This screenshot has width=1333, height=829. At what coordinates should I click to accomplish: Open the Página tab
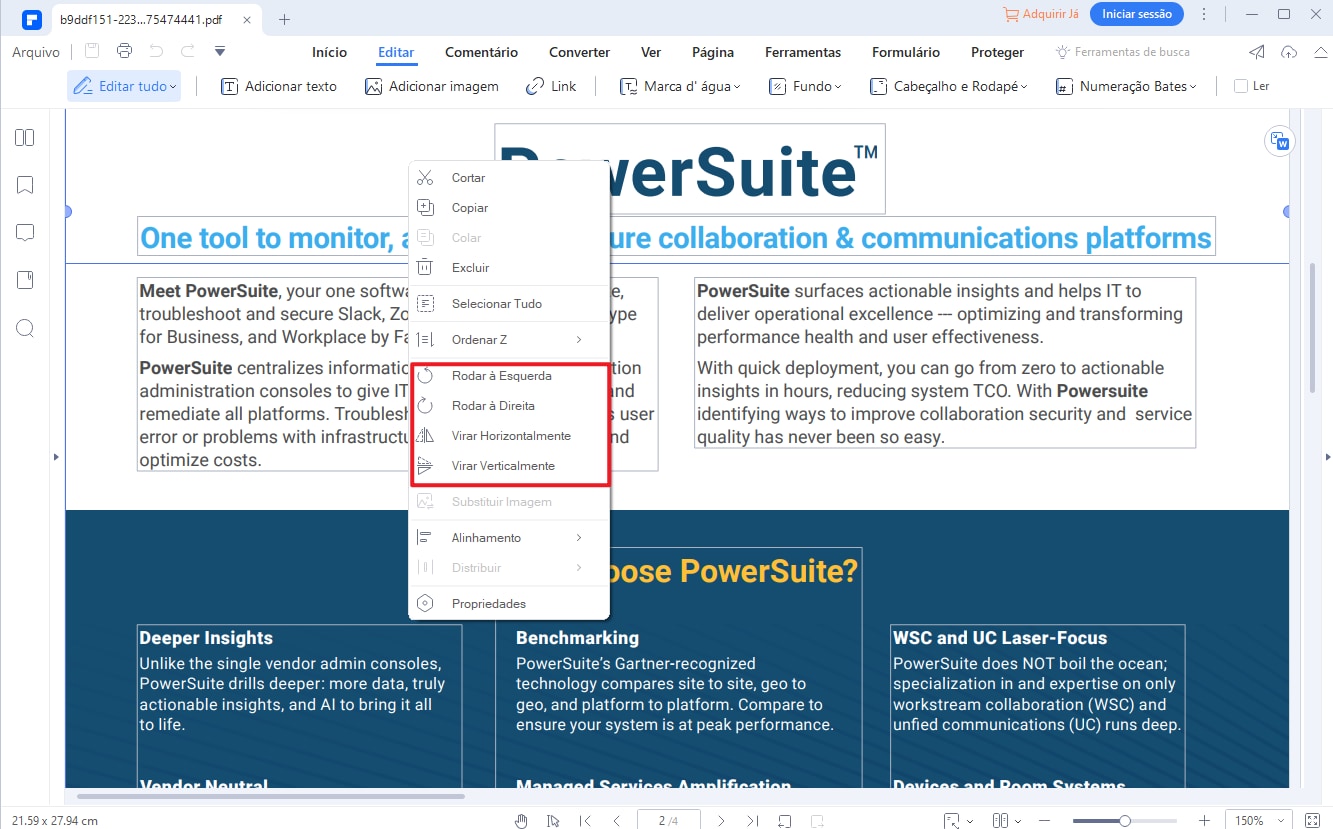coord(713,52)
